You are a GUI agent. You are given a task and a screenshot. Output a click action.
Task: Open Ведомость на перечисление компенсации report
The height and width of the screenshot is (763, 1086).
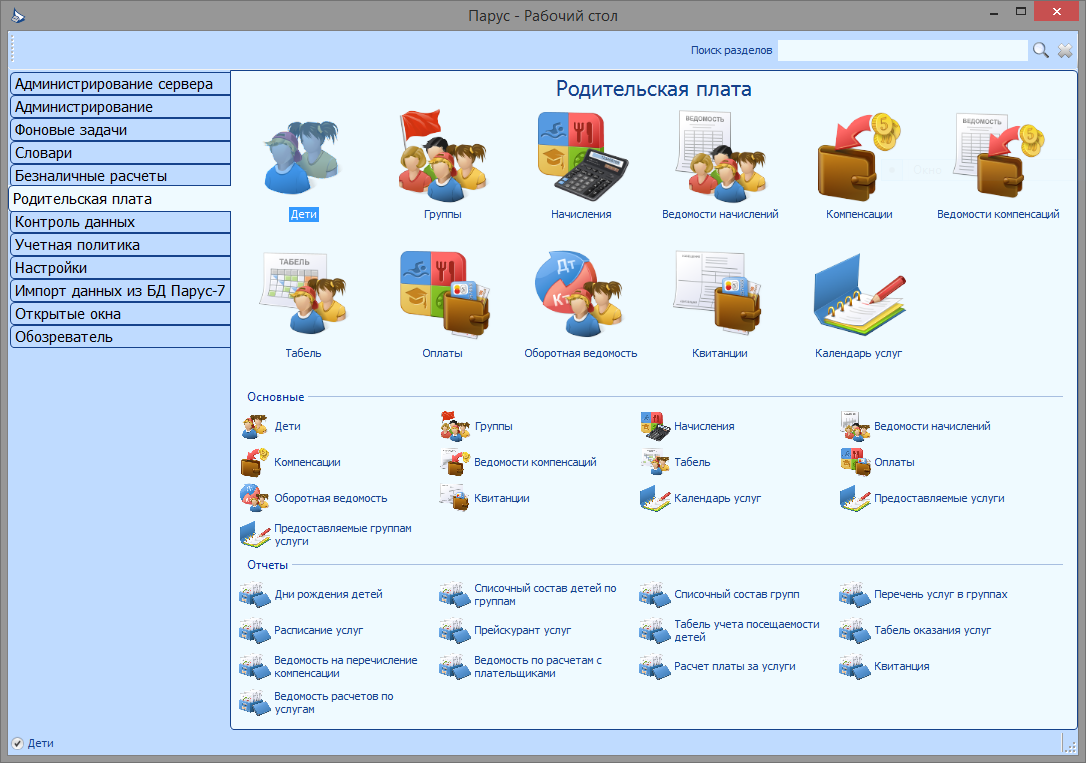pyautogui.click(x=346, y=666)
